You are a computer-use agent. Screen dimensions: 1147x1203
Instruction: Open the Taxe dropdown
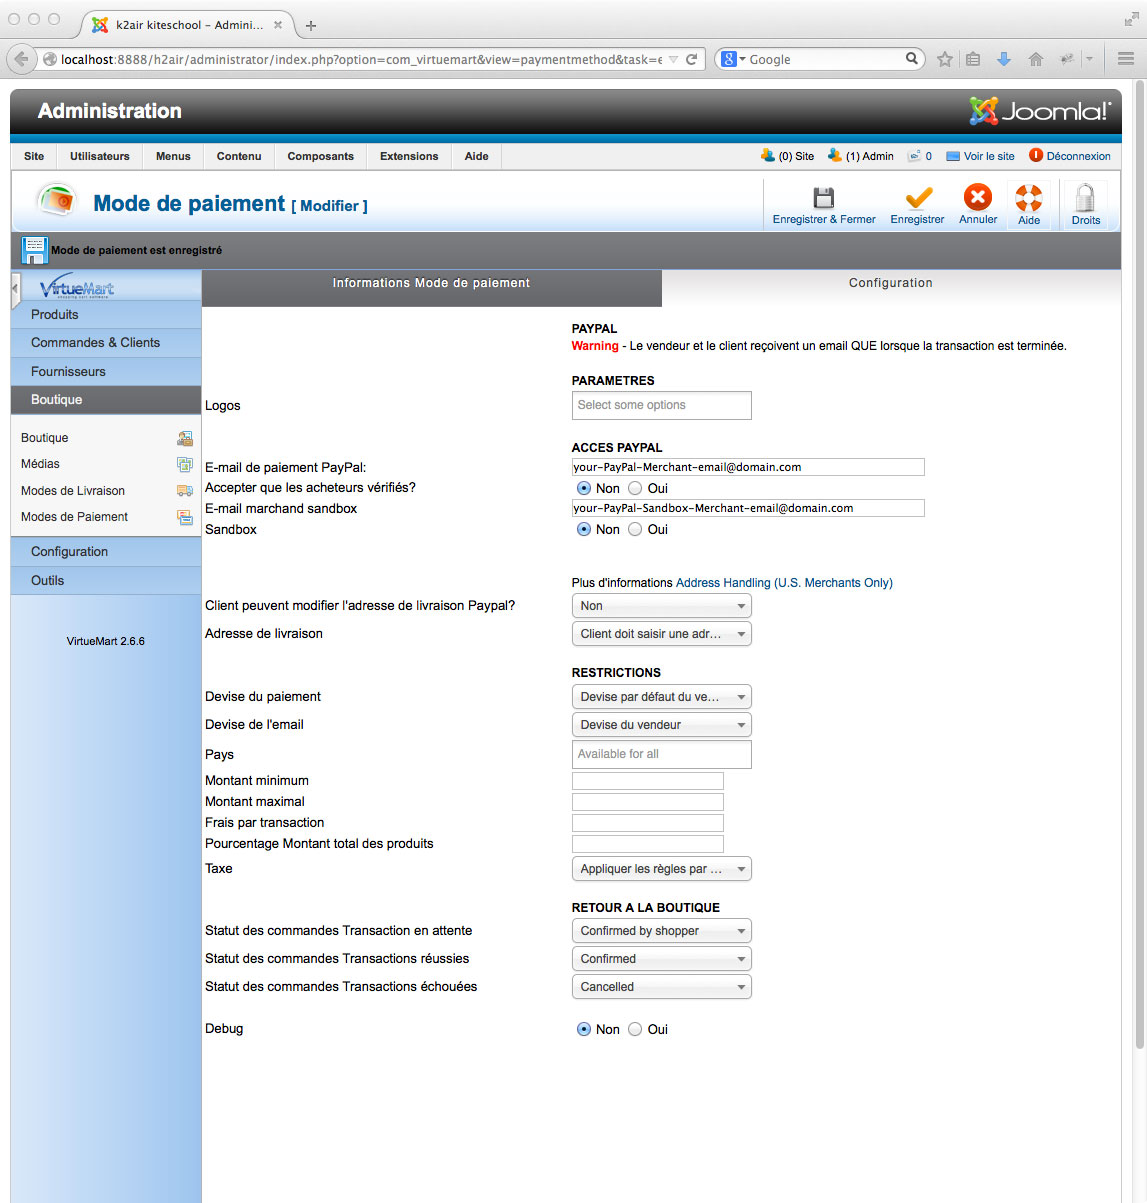pos(661,869)
